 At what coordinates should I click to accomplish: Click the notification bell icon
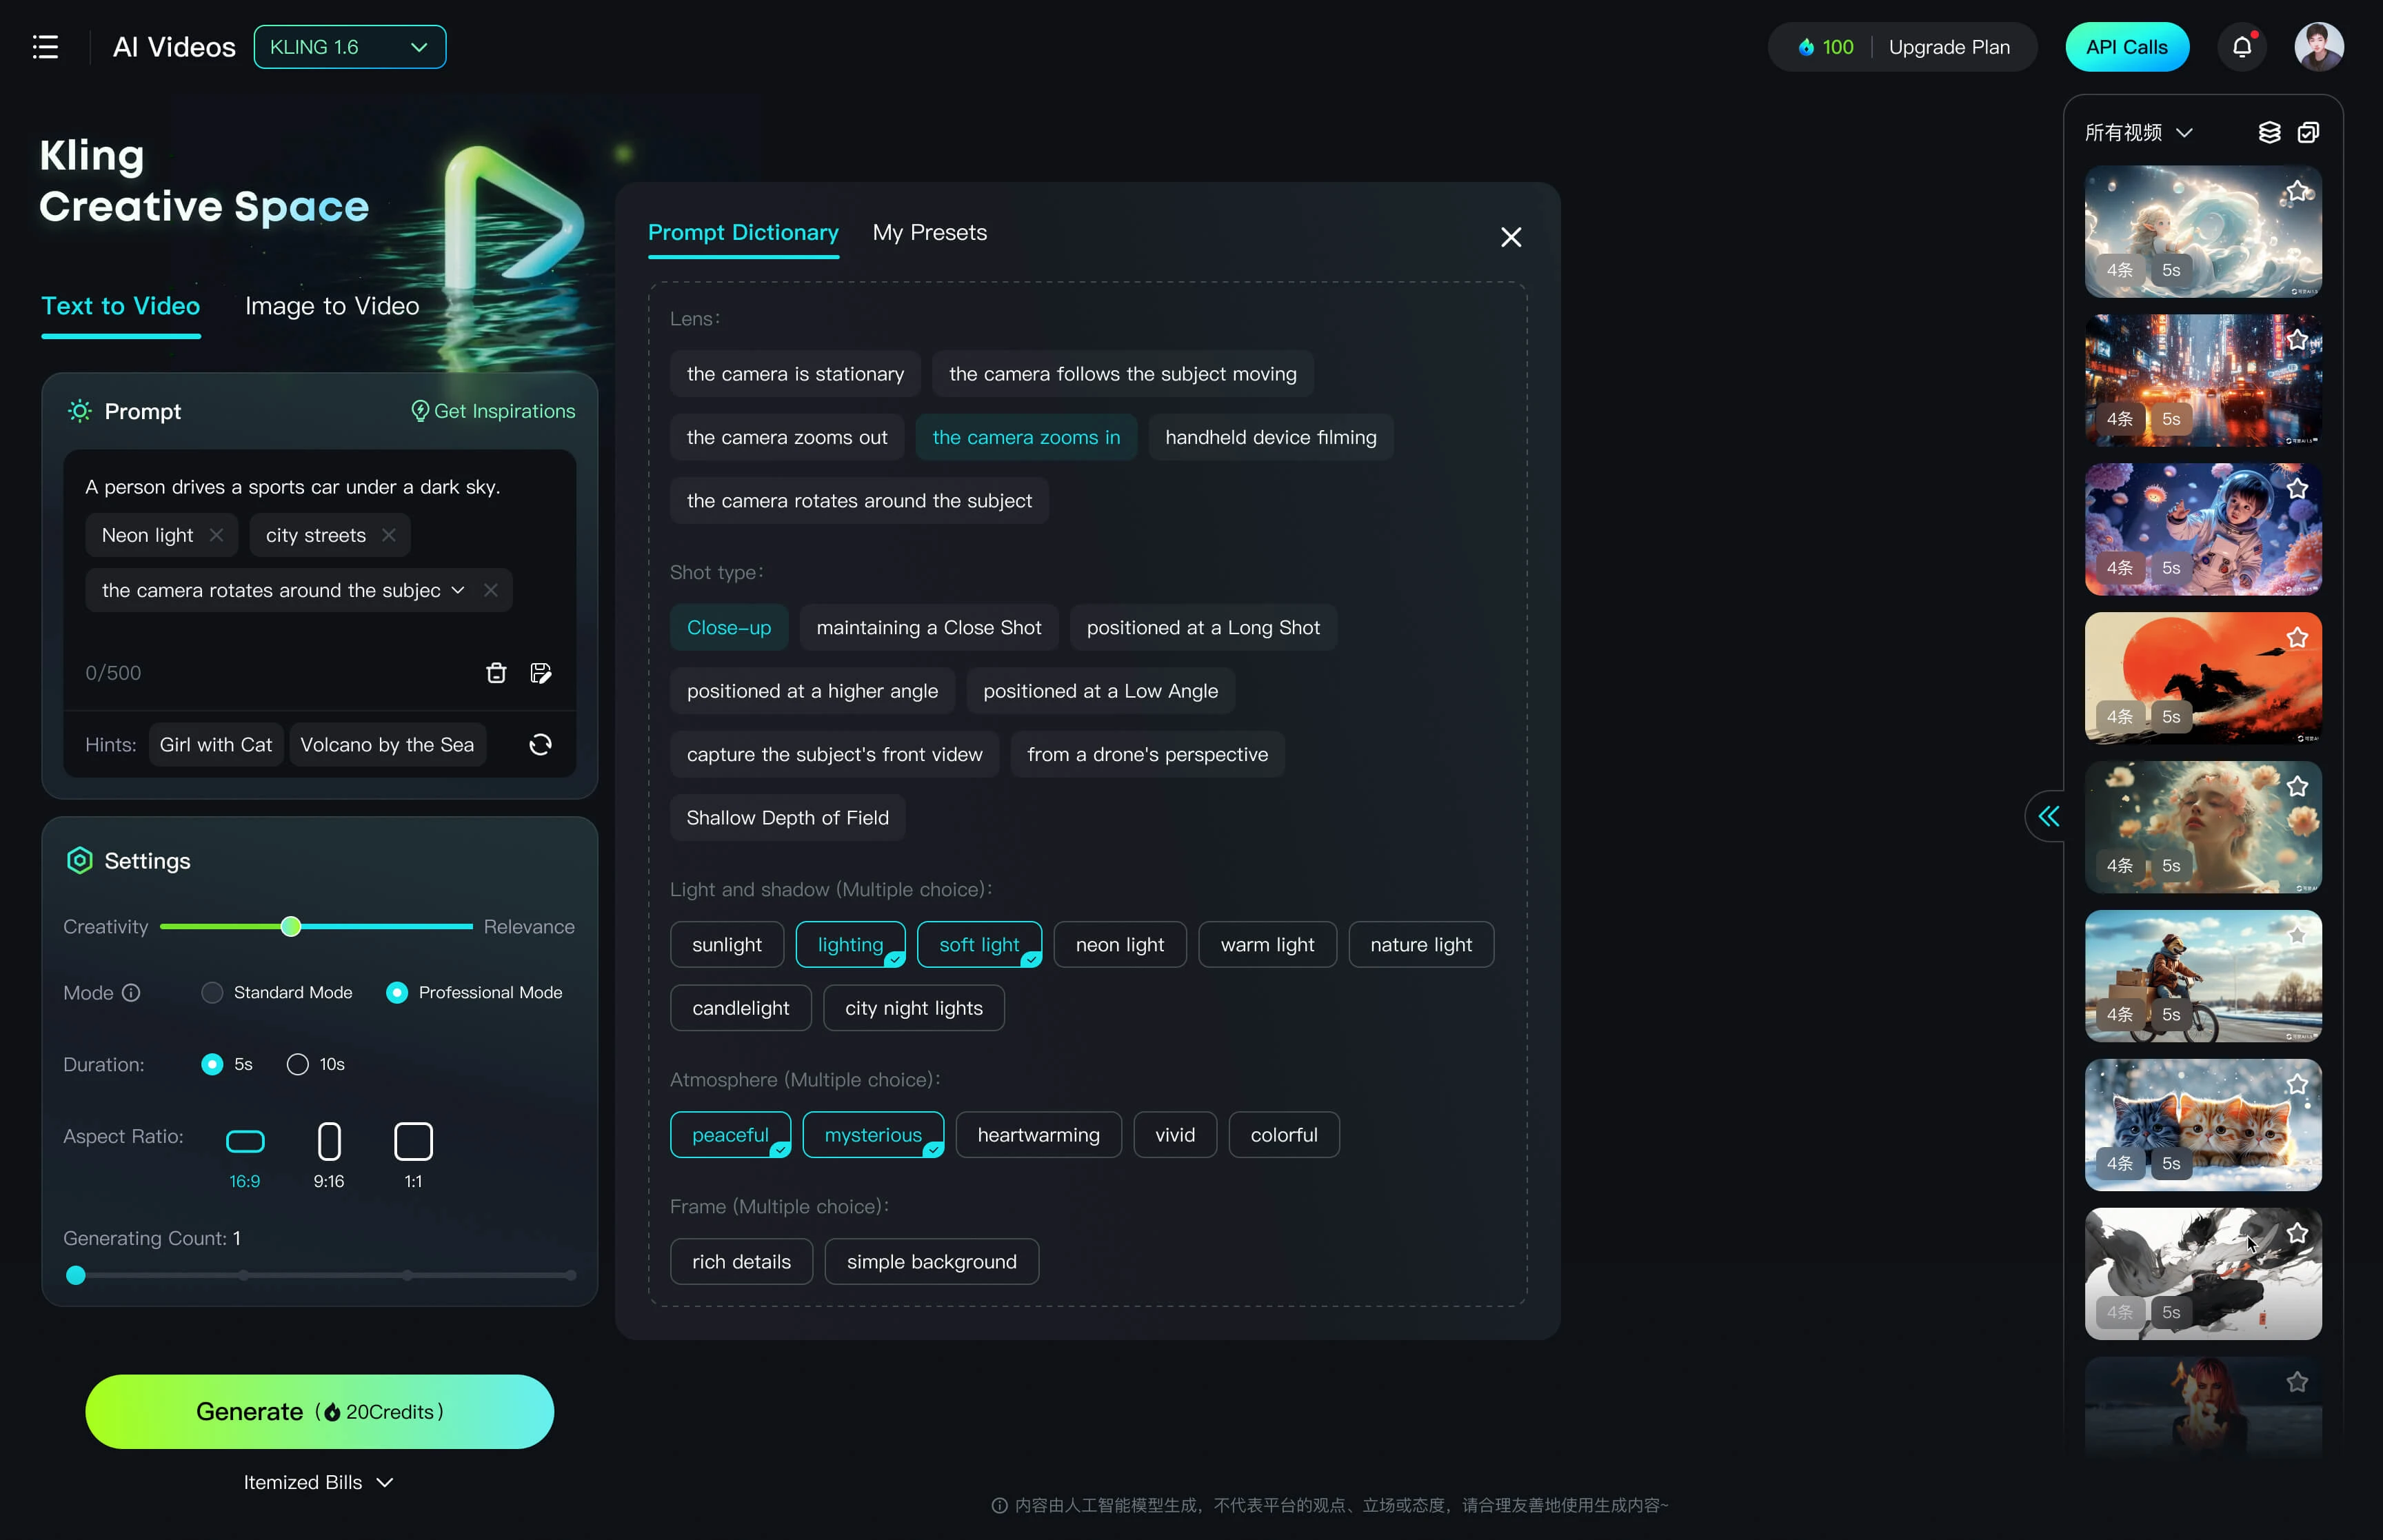(2242, 47)
